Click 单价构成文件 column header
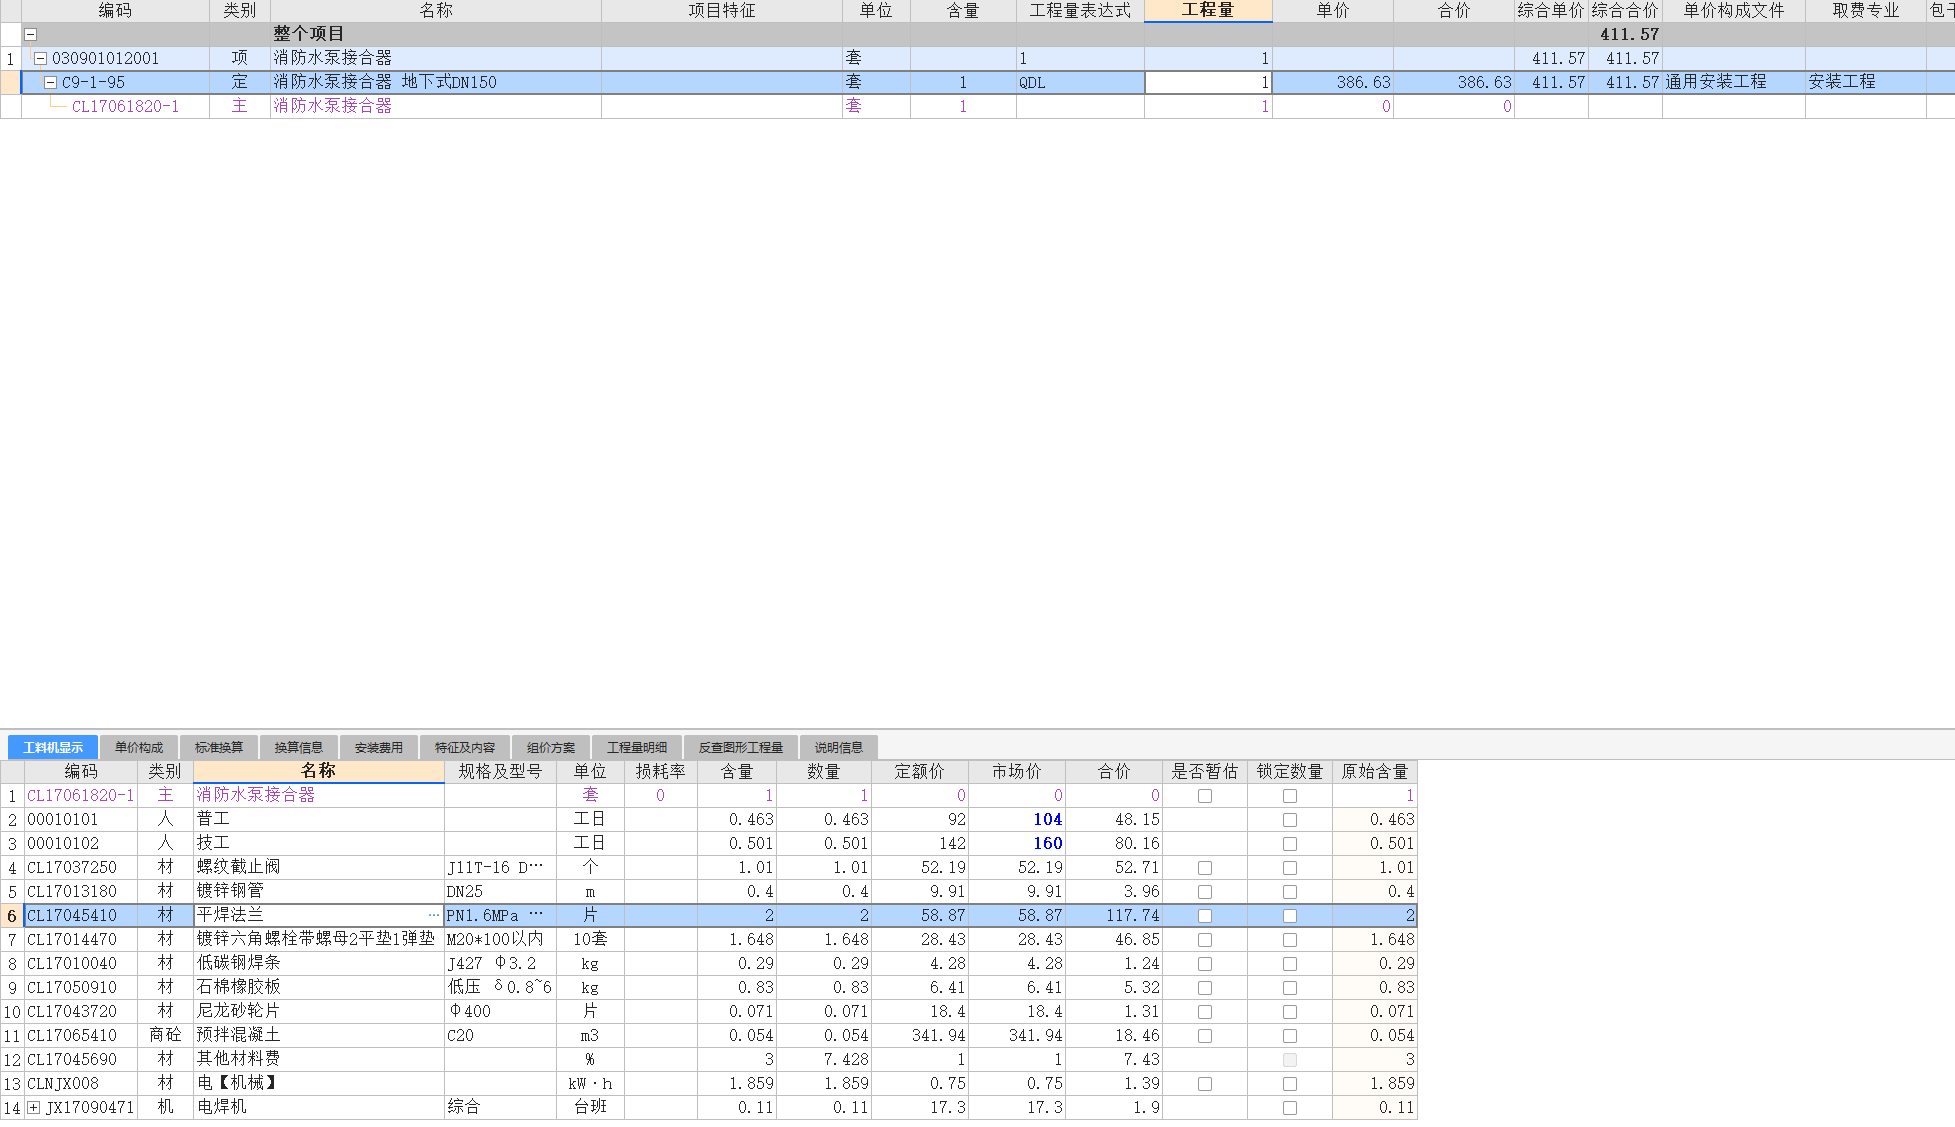This screenshot has width=1955, height=1127. tap(1734, 11)
